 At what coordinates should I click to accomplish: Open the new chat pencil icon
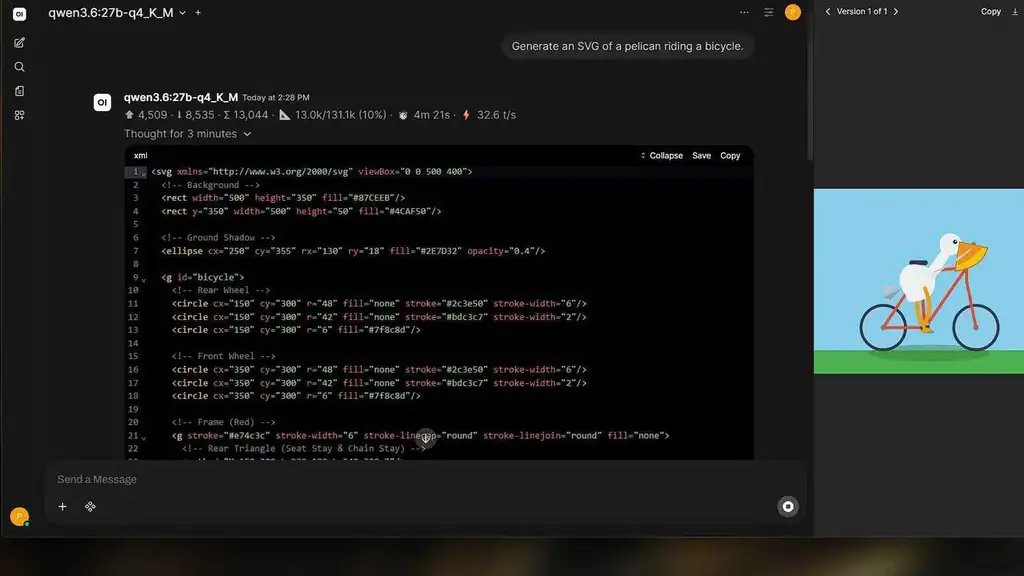20,42
